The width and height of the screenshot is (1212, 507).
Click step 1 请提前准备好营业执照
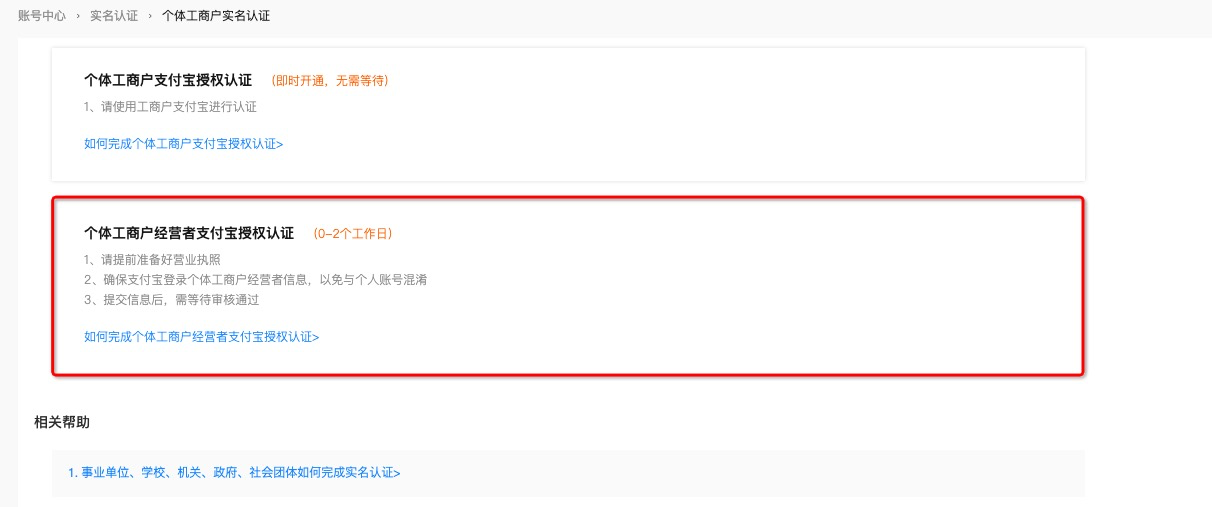[153, 260]
